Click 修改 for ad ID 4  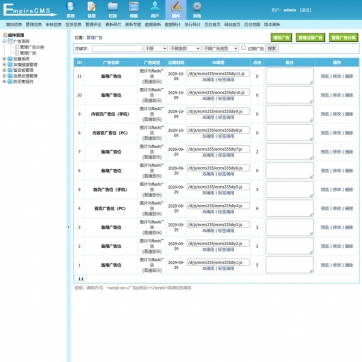pos(337,208)
